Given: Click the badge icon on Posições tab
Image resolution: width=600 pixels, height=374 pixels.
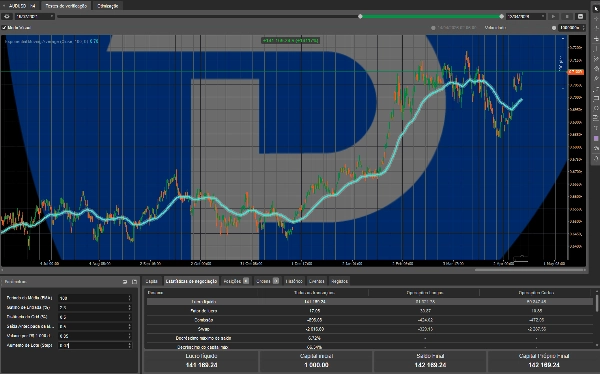Looking at the screenshot, I should 246,281.
